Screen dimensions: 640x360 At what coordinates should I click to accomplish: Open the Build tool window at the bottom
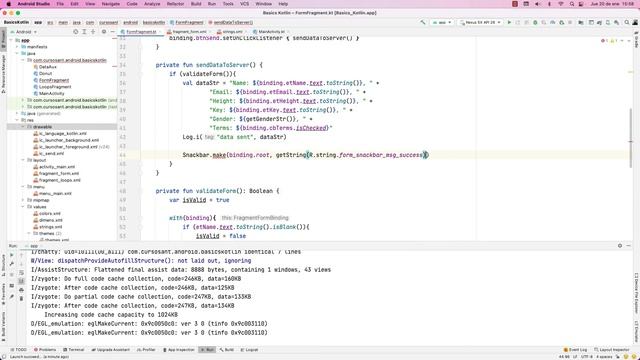227,350
